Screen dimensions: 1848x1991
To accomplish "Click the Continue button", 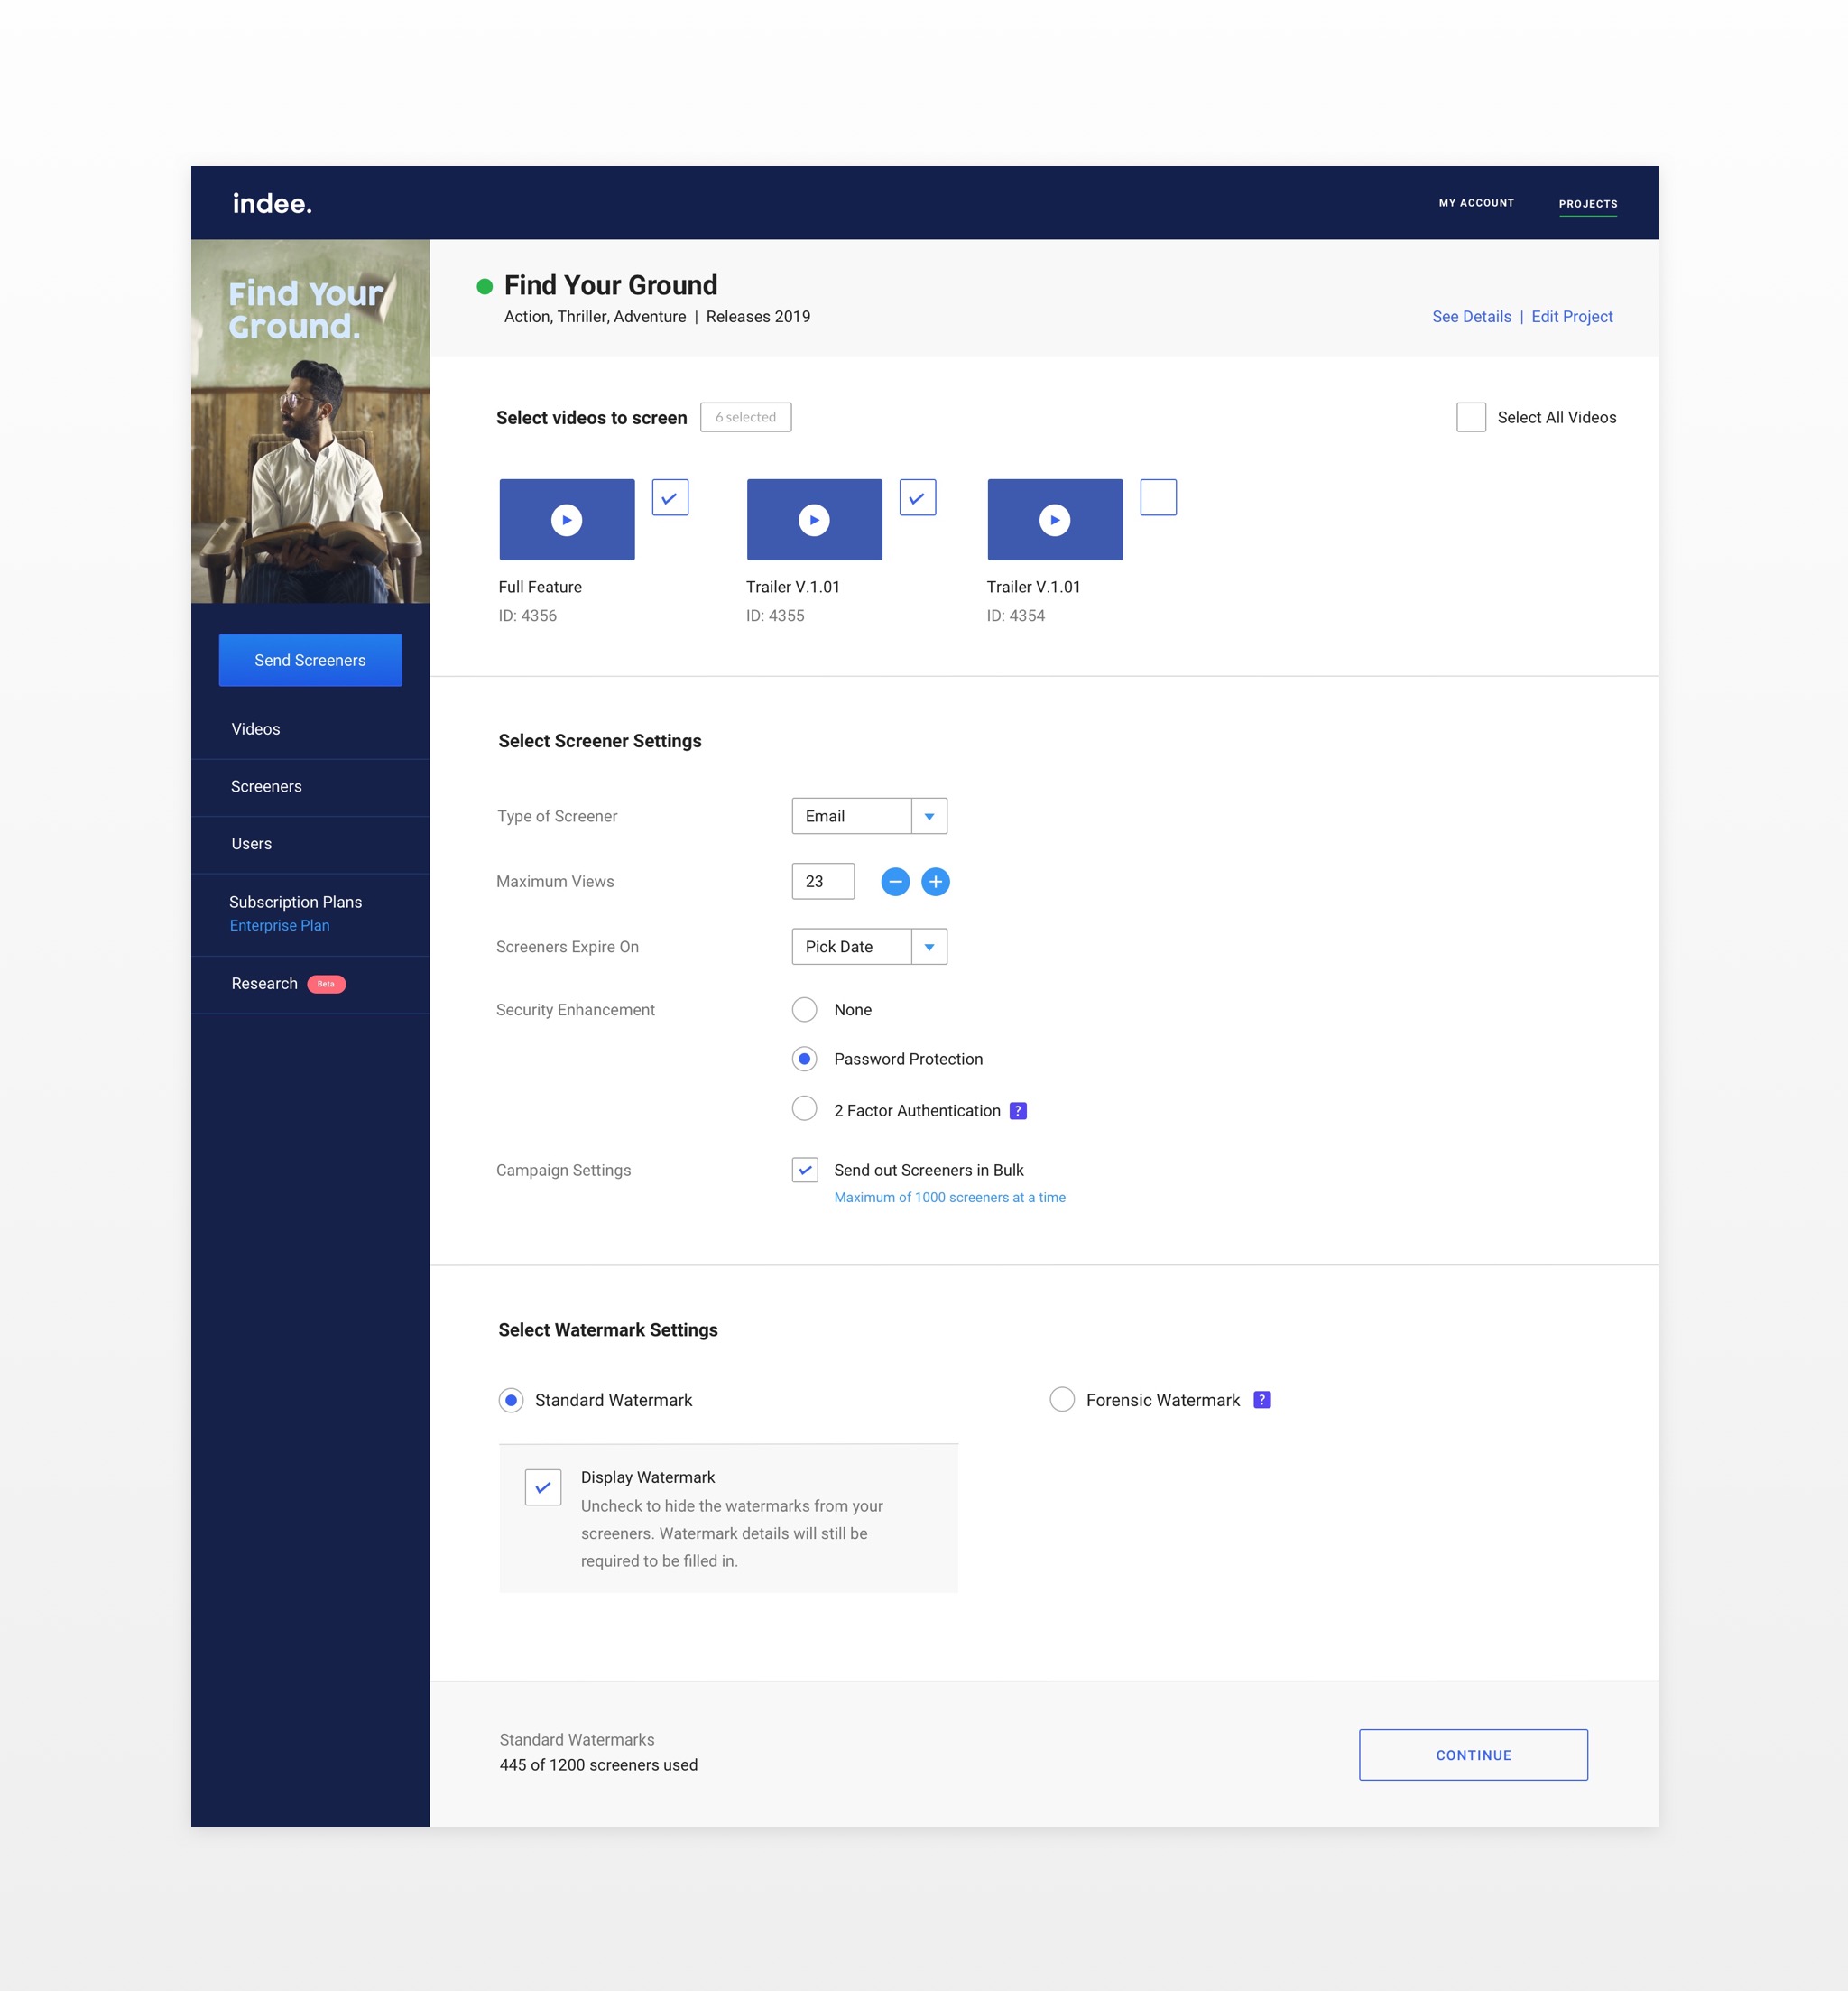I will 1473,1755.
